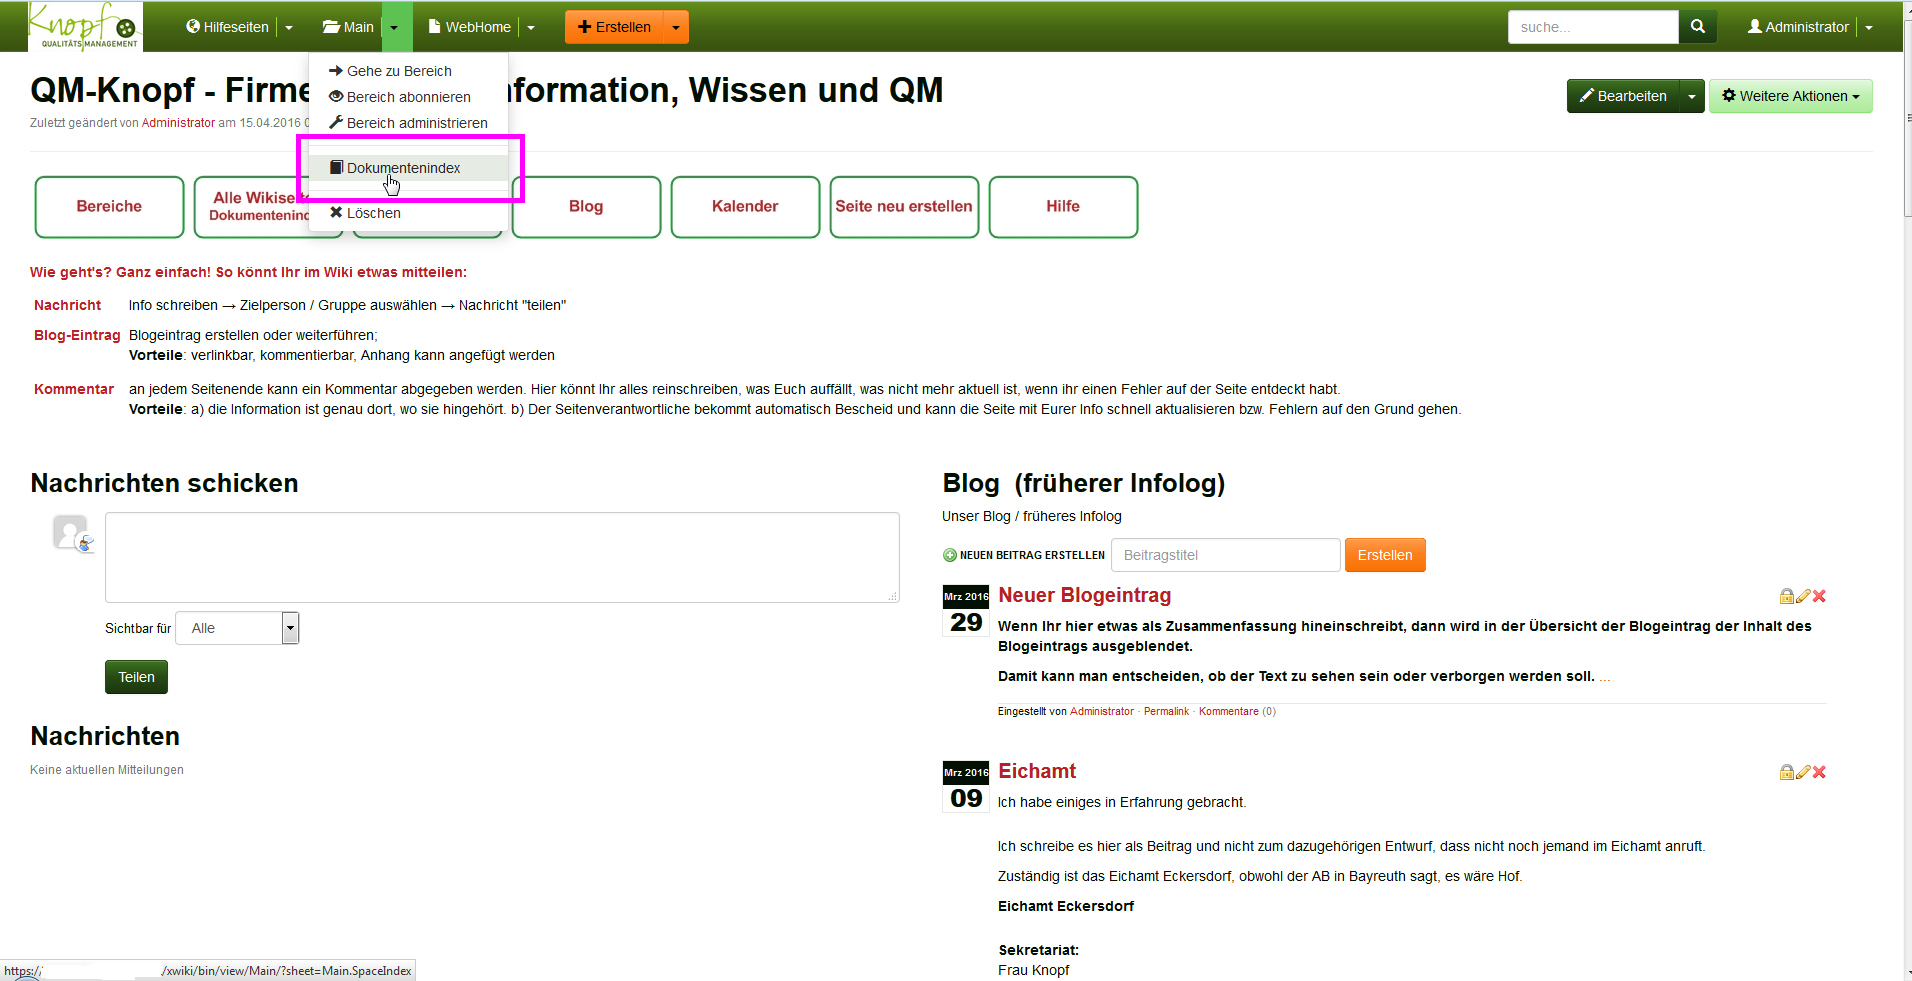Click the pencil edit icon for Neuer Blogeintrag

tap(1803, 596)
